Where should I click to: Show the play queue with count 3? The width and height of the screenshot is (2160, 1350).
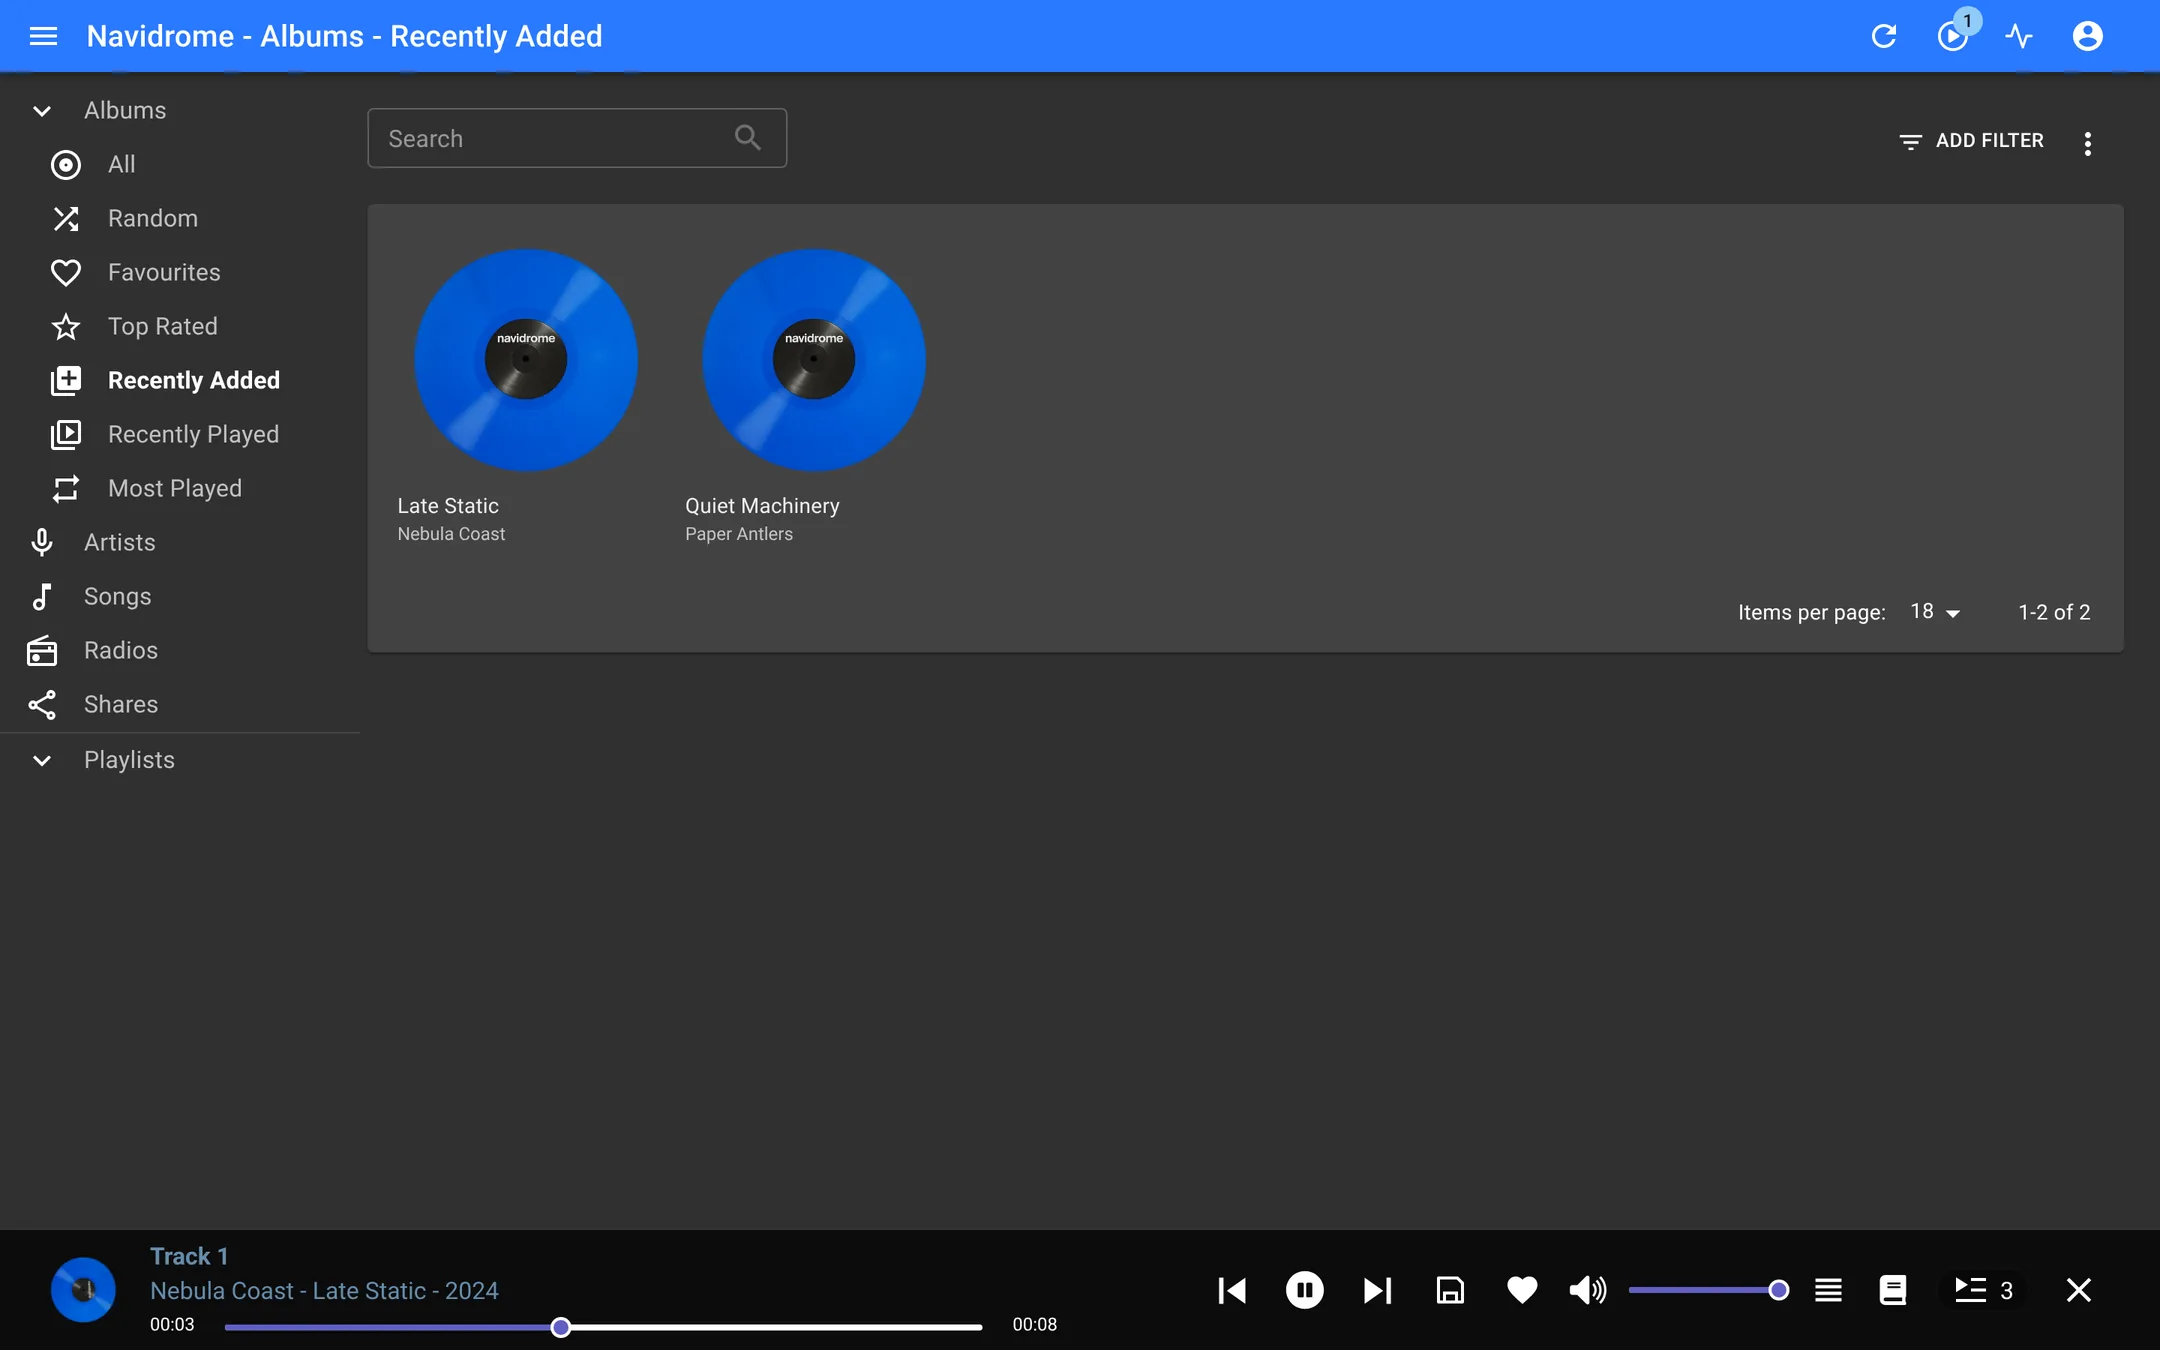pos(1983,1290)
